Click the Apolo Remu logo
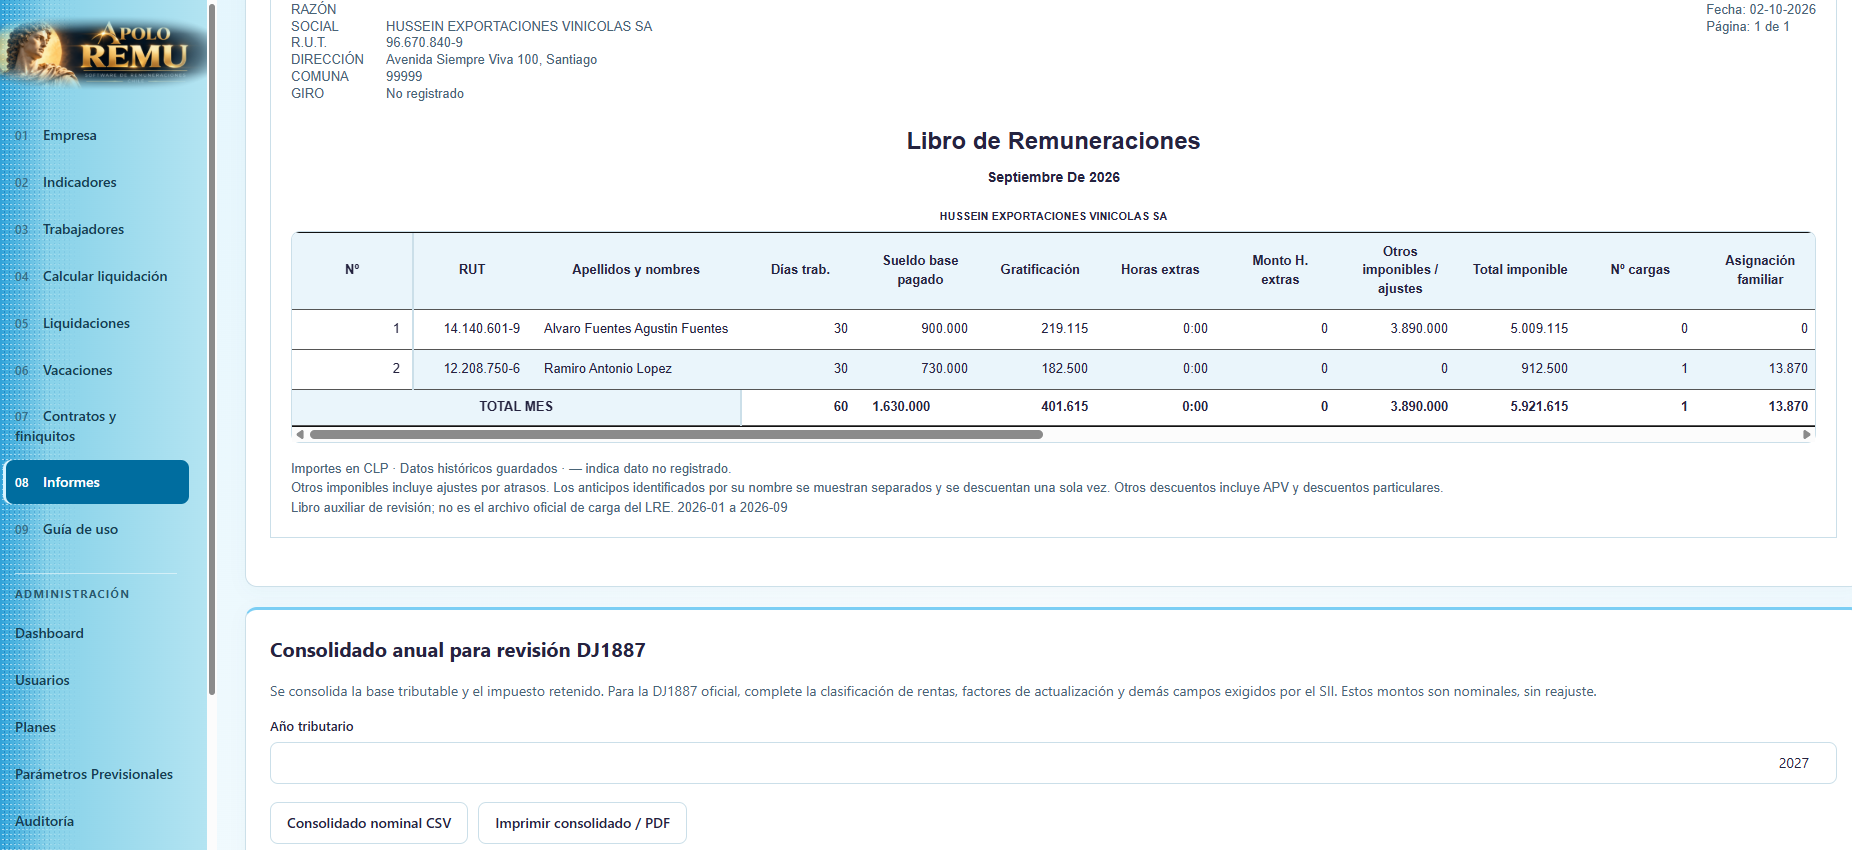The width and height of the screenshot is (1852, 850). tap(104, 52)
